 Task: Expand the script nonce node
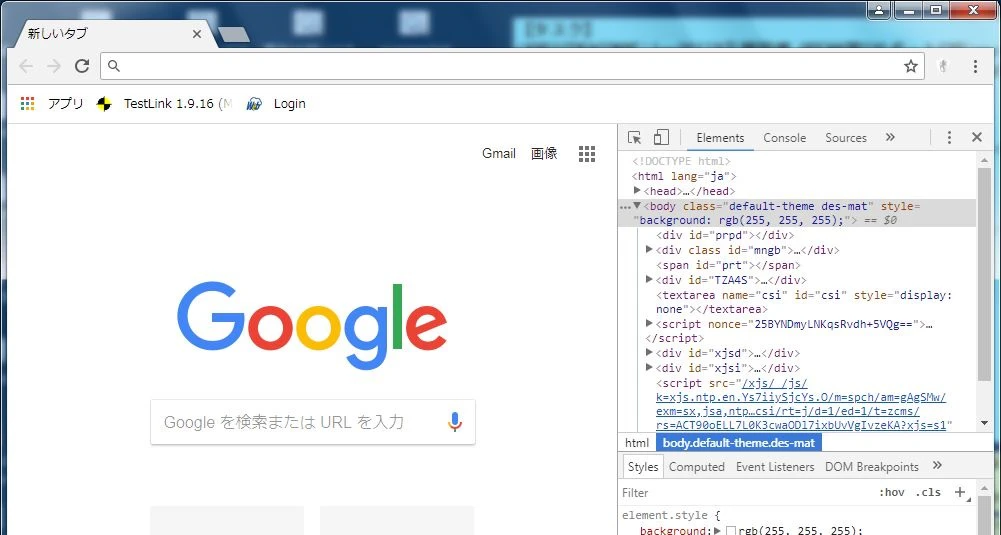click(649, 324)
